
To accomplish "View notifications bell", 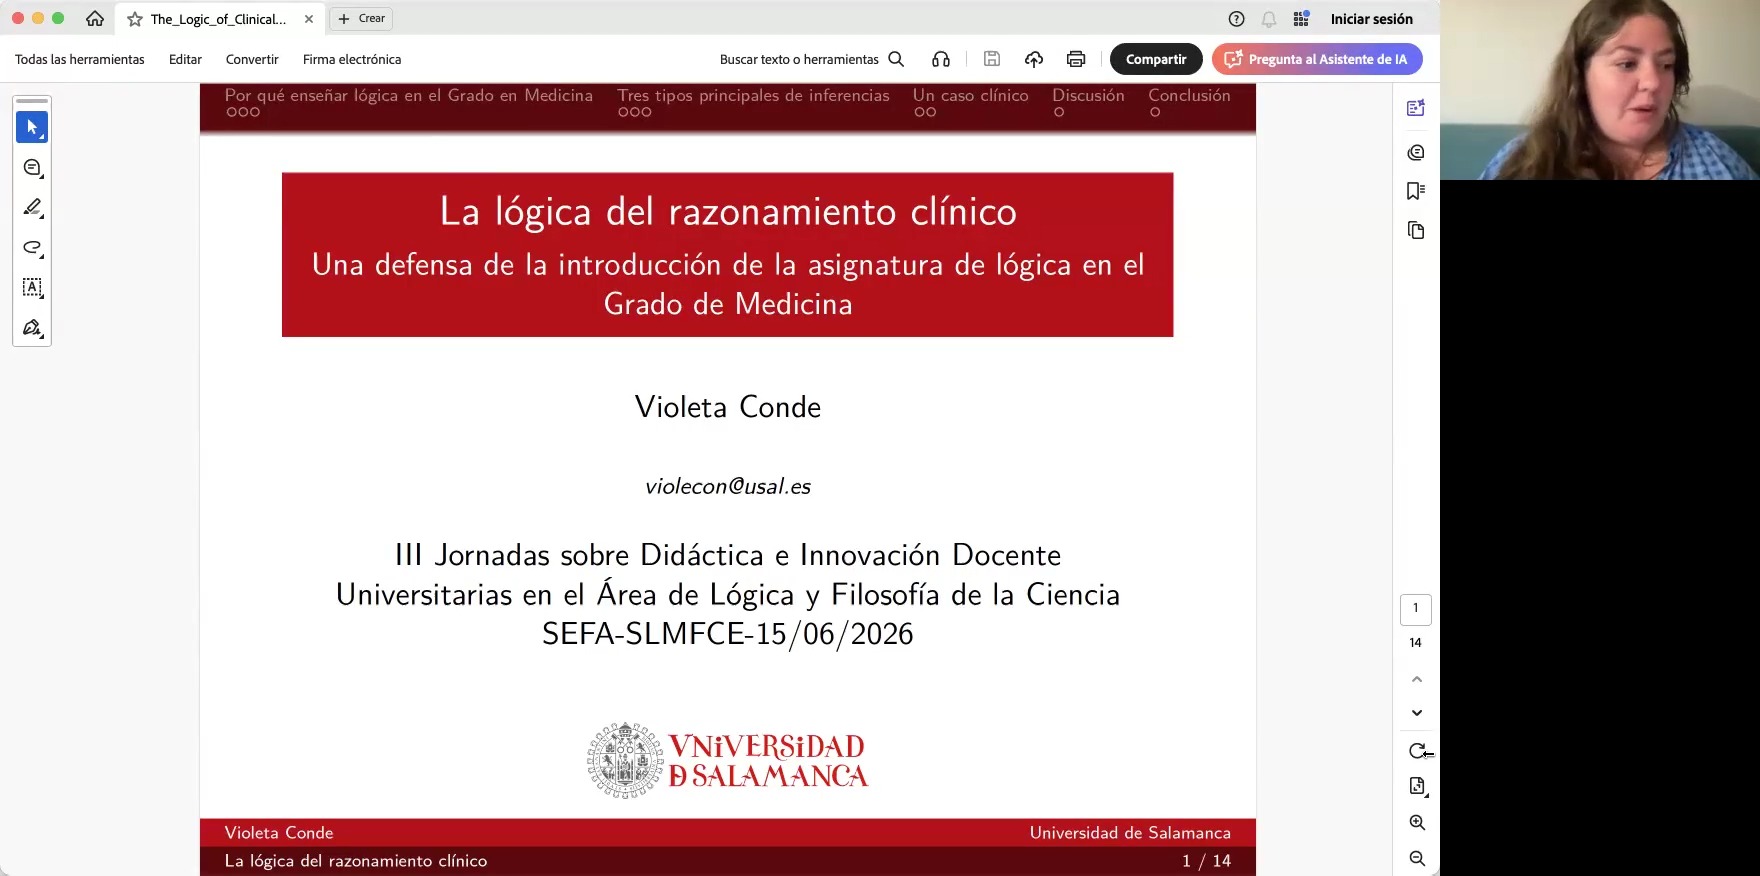I will coord(1268,19).
